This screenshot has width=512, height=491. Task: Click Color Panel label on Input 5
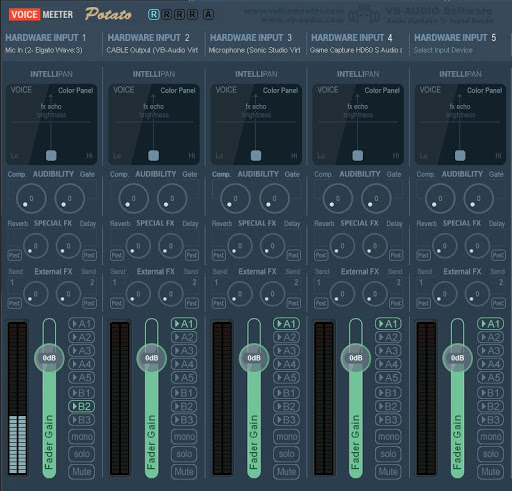click(484, 90)
